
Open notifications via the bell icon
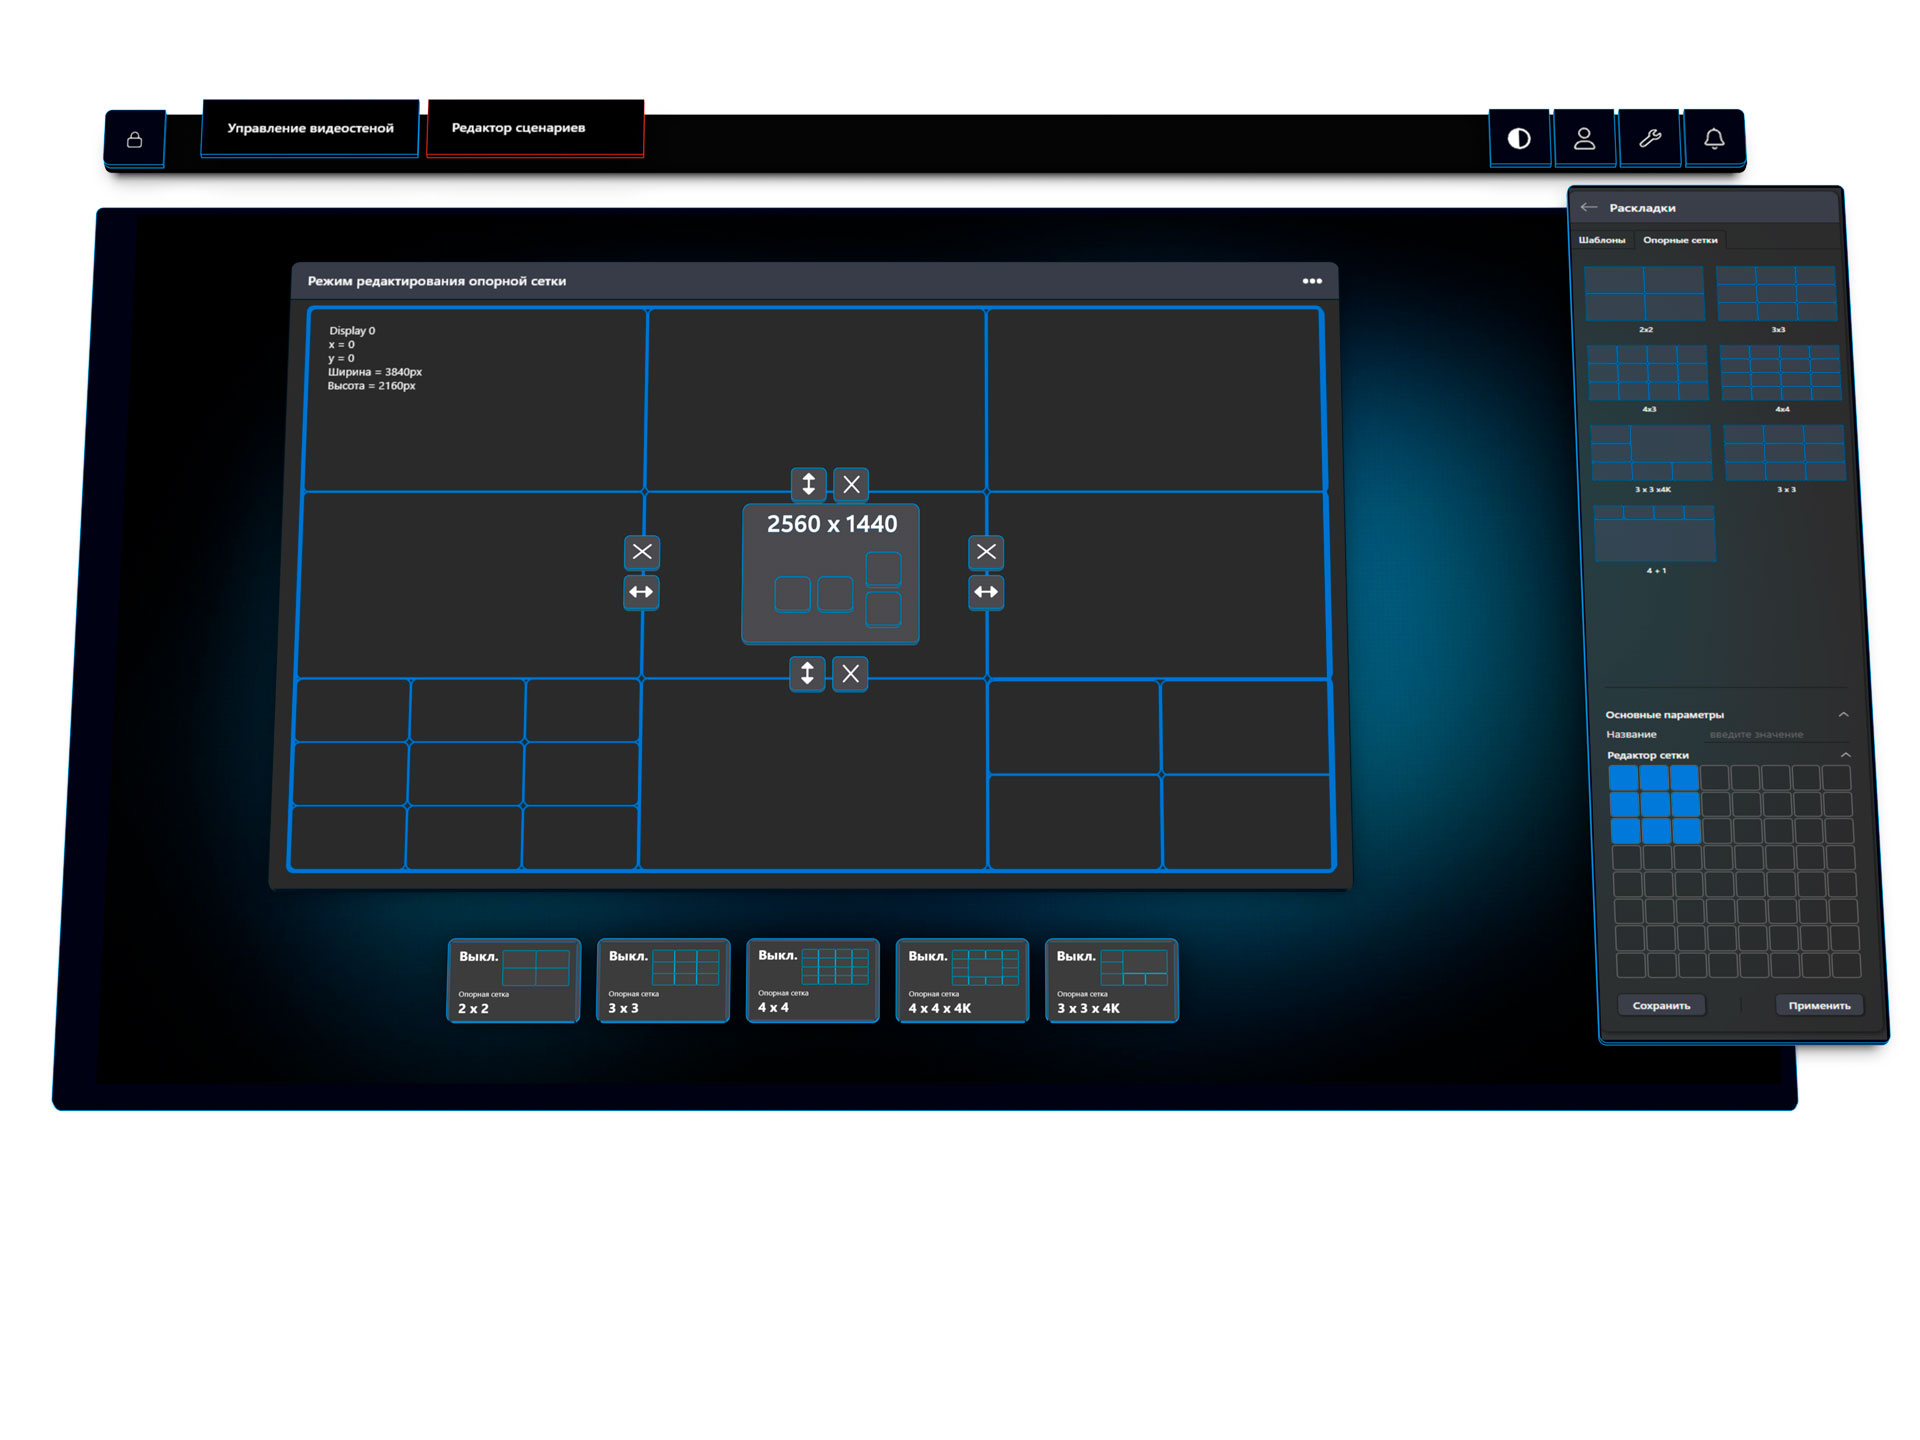click(1714, 139)
